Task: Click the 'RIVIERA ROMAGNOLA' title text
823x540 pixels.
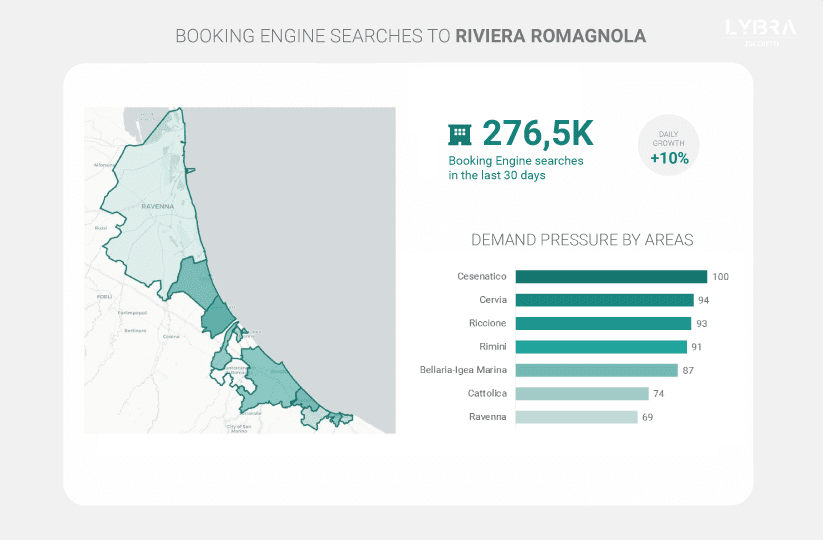Action: [x=551, y=36]
